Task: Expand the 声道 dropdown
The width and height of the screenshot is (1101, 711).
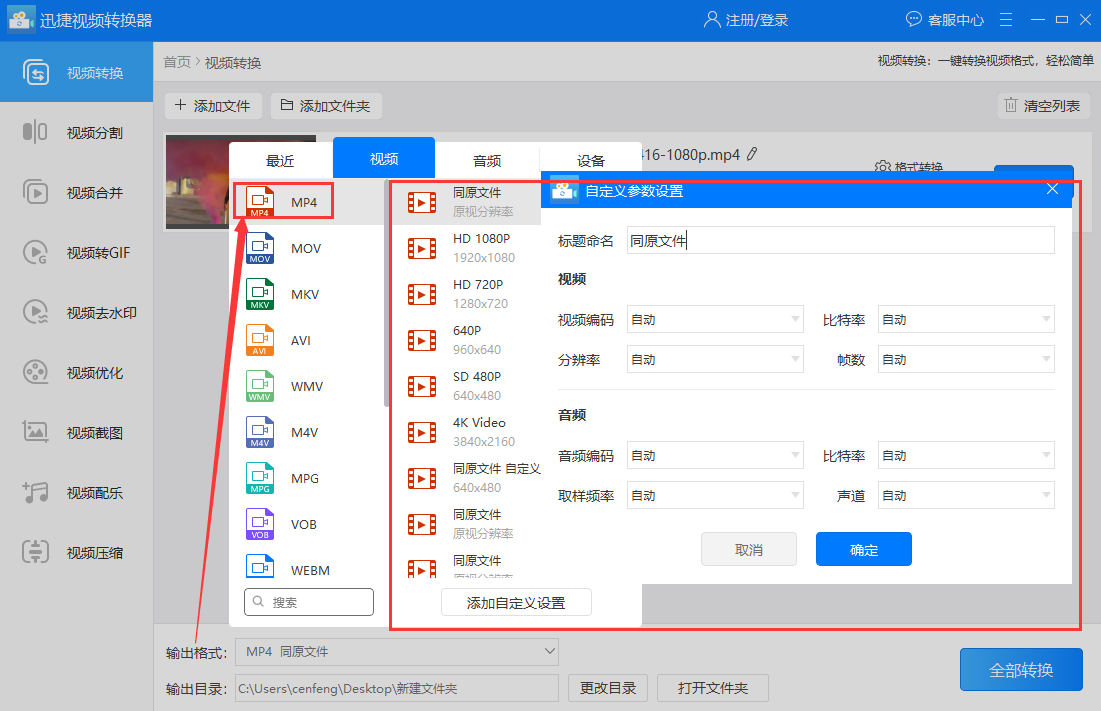Action: pyautogui.click(x=966, y=496)
